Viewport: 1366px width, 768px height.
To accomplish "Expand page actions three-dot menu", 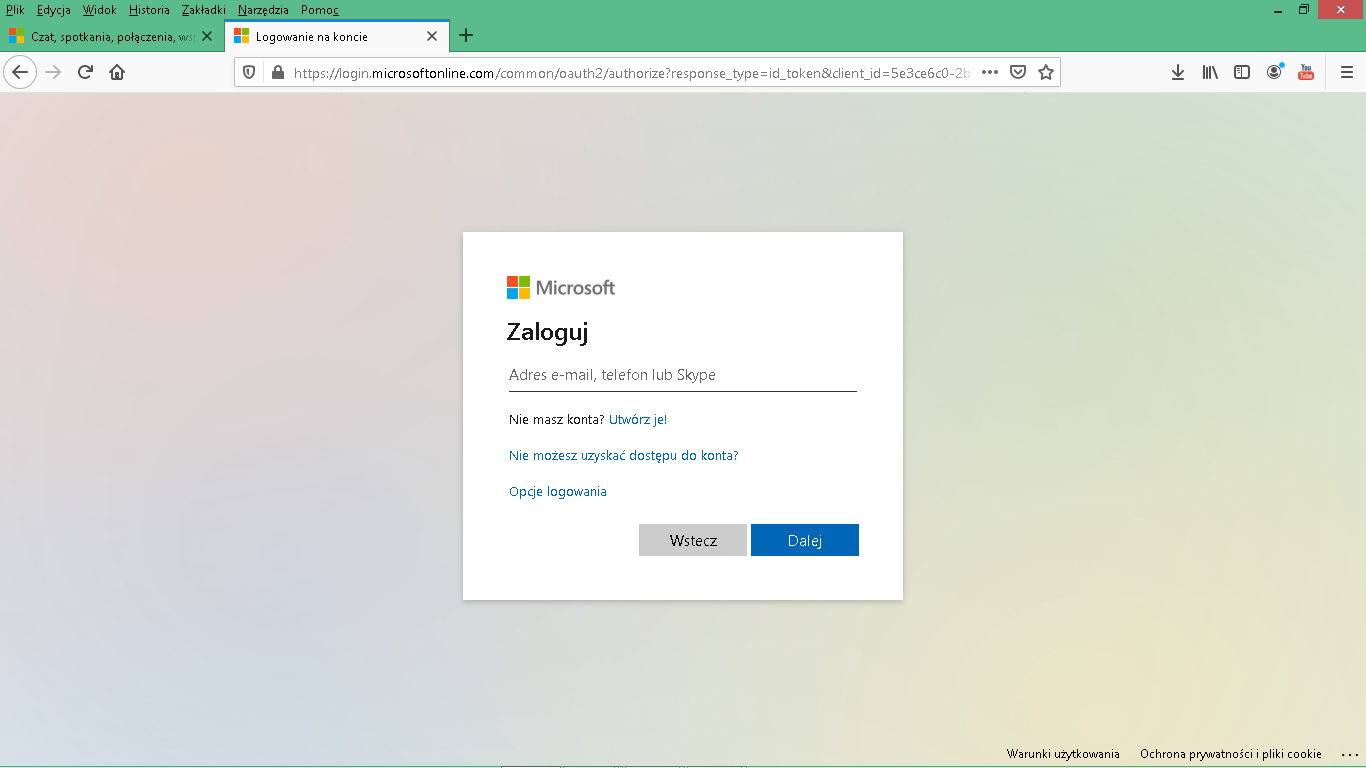I will click(990, 72).
